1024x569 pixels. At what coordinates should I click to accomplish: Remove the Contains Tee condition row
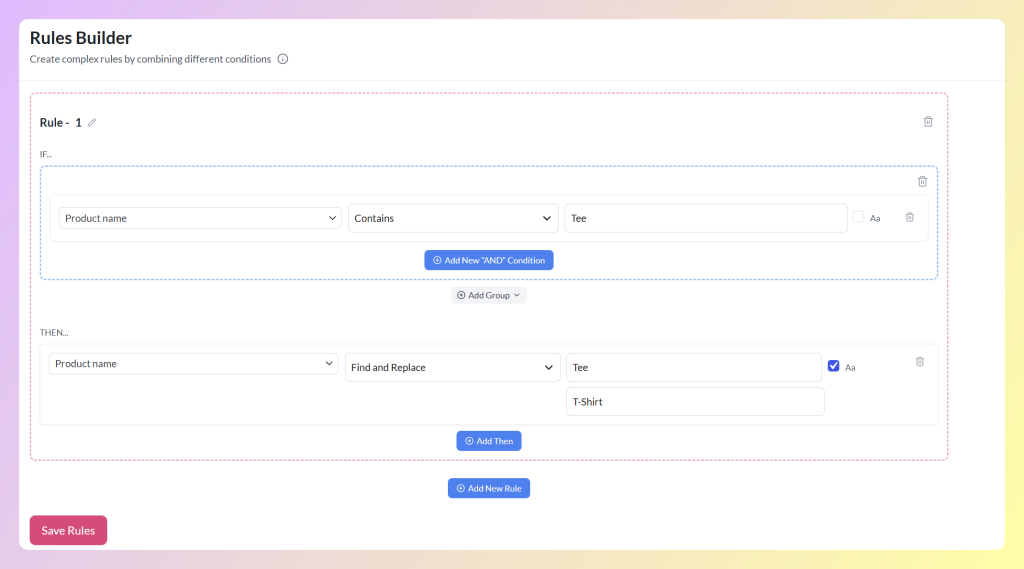click(x=910, y=217)
